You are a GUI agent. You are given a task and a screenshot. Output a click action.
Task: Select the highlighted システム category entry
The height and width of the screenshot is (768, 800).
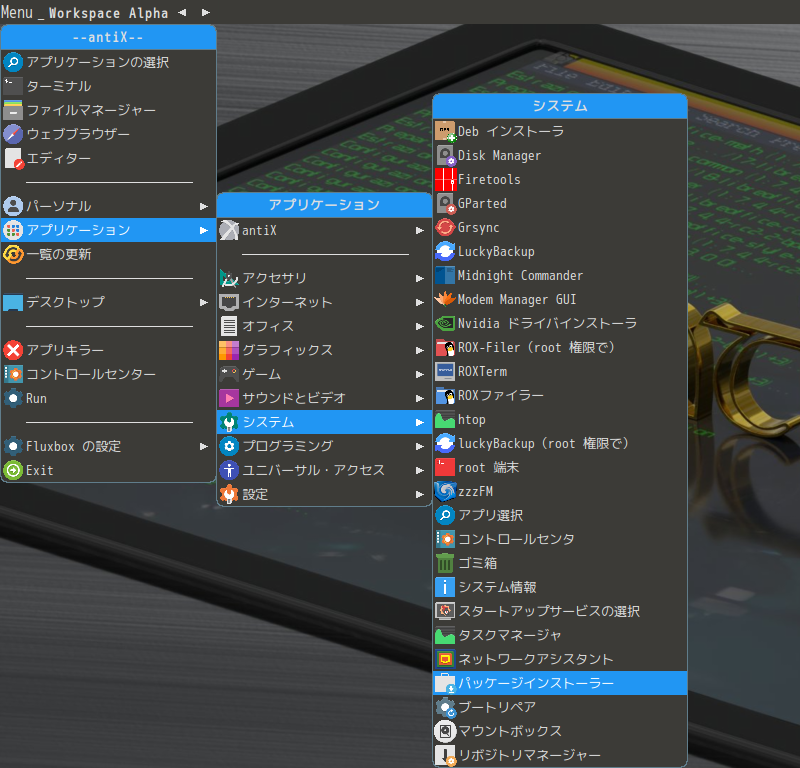(324, 422)
